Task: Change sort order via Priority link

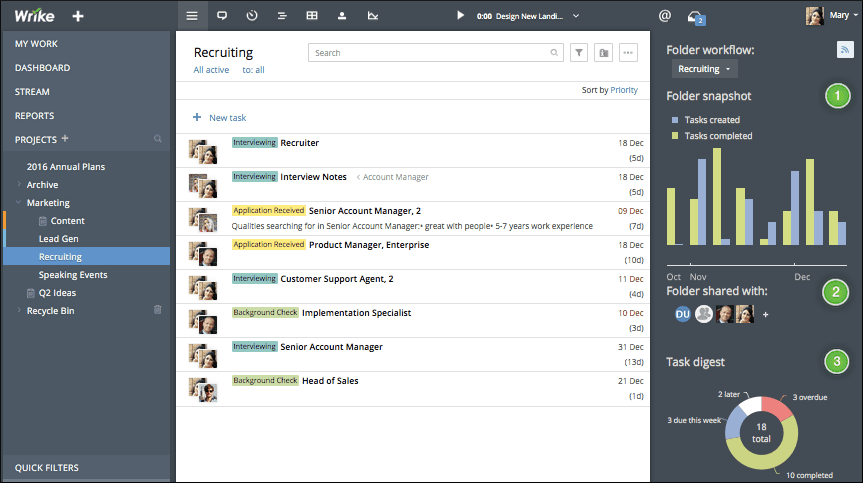Action: pyautogui.click(x=624, y=90)
